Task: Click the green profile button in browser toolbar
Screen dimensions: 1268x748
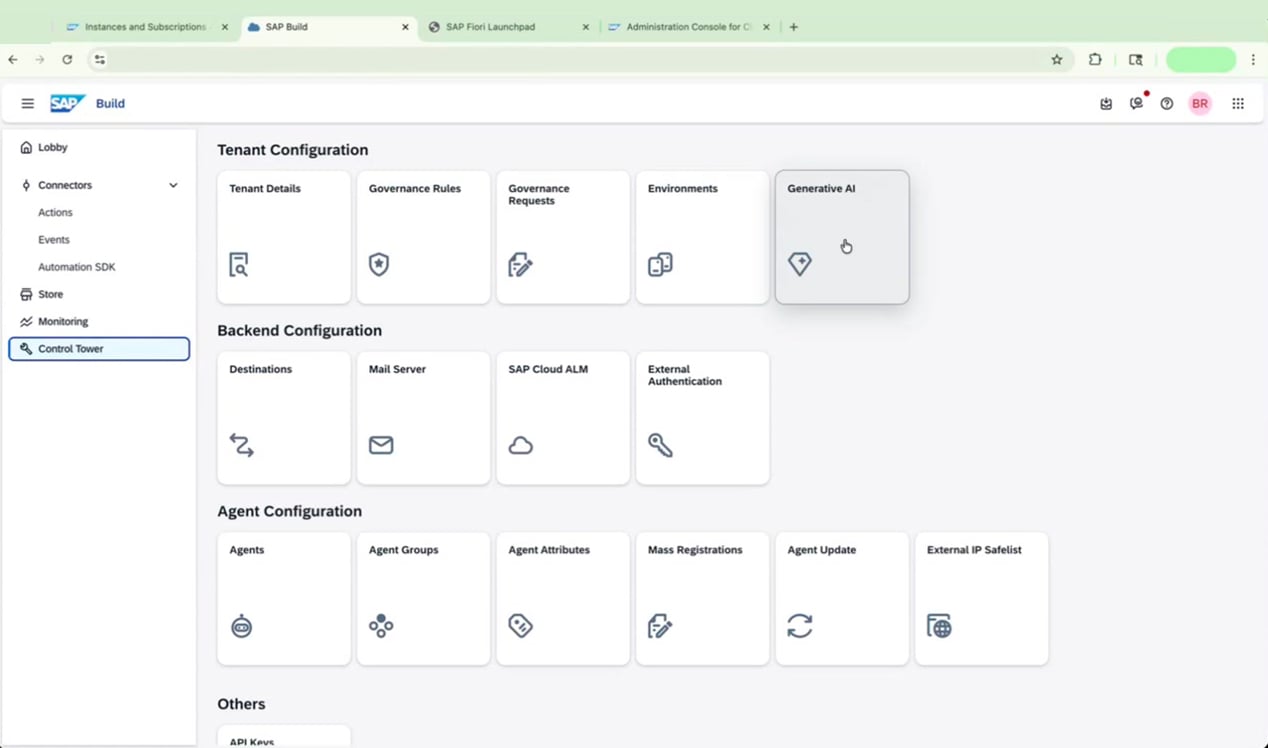Action: click(x=1201, y=60)
